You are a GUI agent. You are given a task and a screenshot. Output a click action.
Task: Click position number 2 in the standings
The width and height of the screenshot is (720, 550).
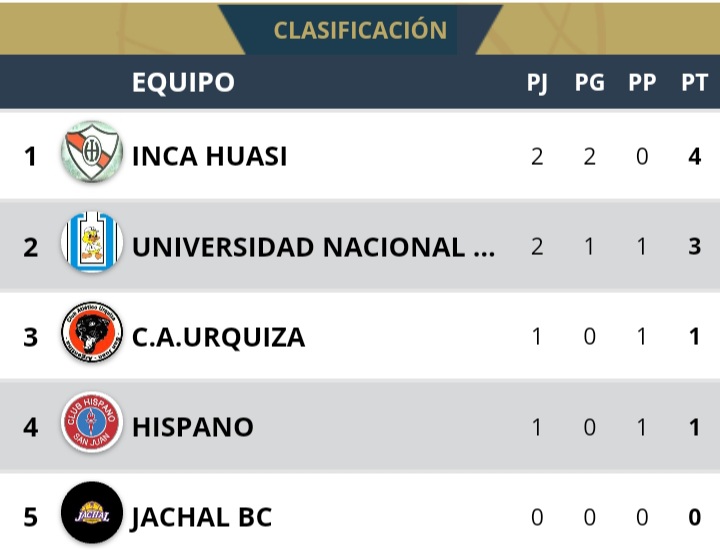(31, 247)
